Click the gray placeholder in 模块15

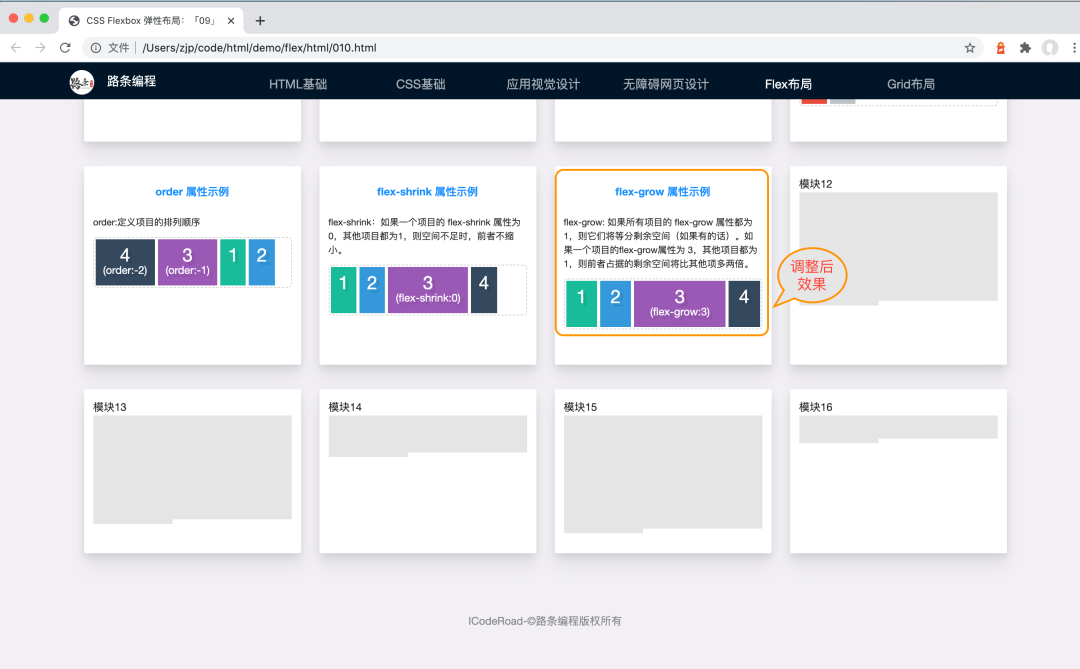tap(663, 473)
